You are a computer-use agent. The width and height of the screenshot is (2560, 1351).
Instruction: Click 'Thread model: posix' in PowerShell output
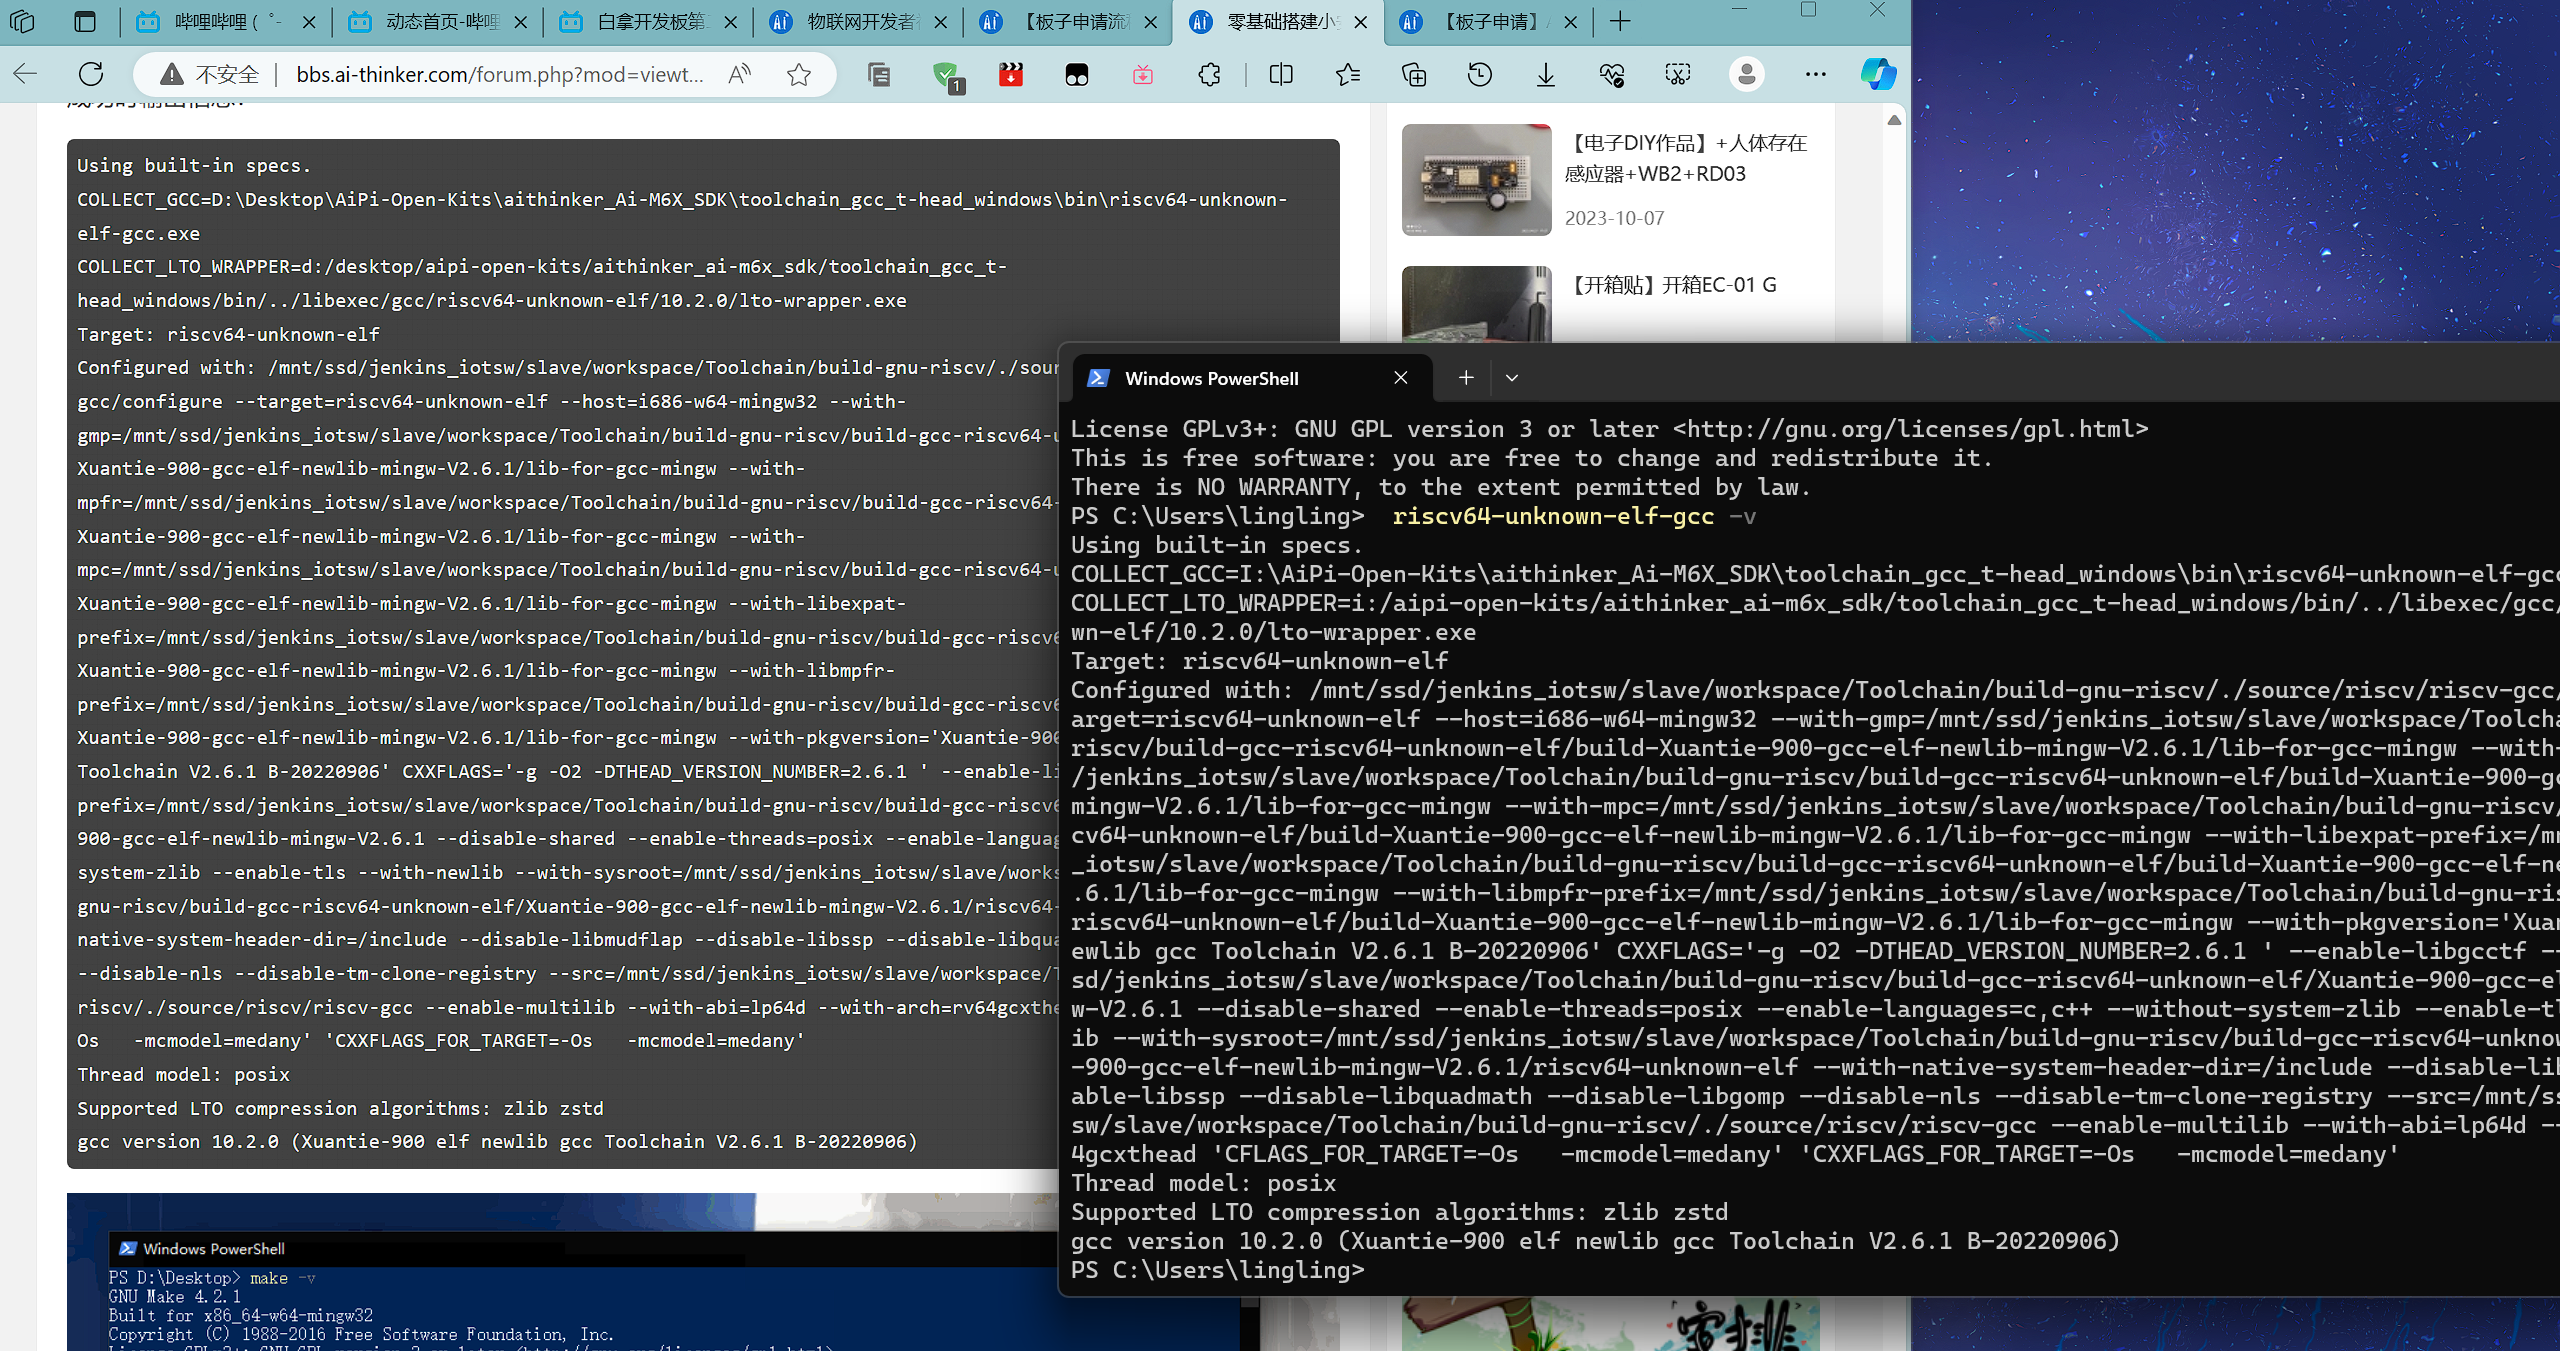click(x=1203, y=1183)
